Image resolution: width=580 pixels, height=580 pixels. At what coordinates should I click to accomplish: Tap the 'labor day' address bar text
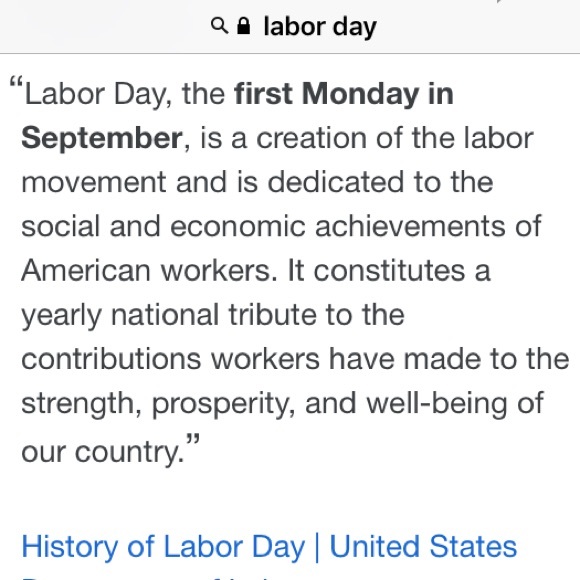(320, 27)
